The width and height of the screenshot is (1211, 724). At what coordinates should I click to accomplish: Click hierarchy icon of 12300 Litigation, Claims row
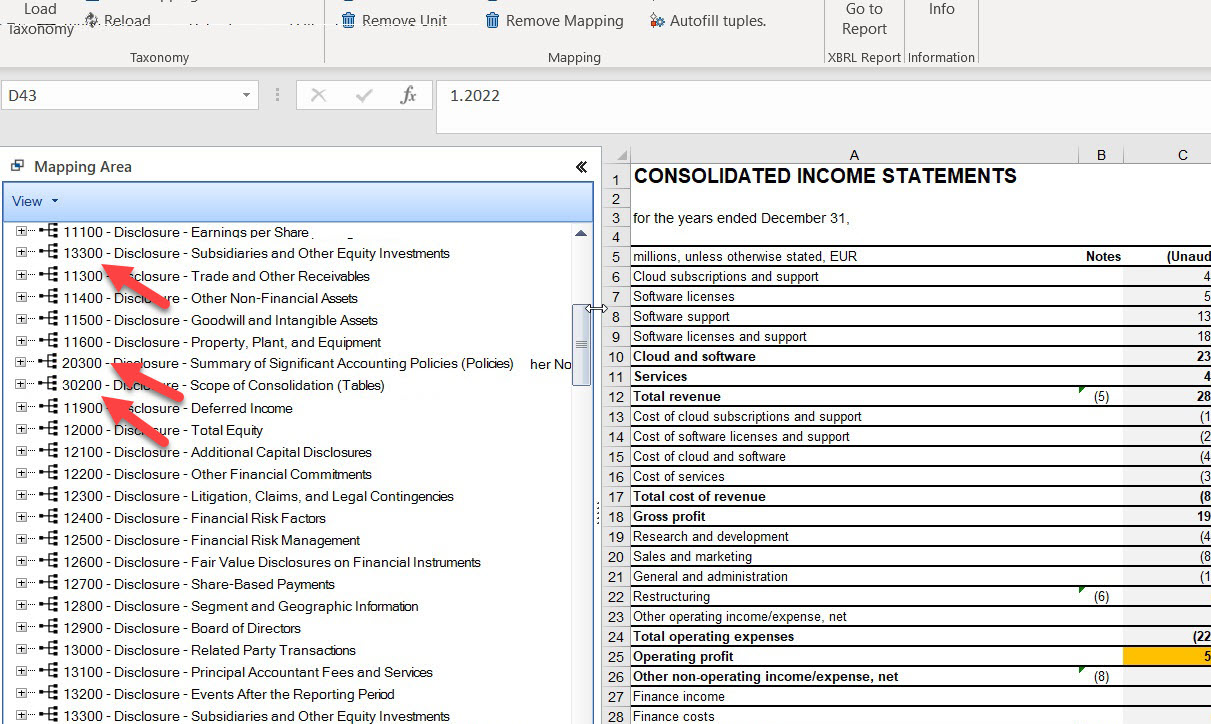click(48, 496)
